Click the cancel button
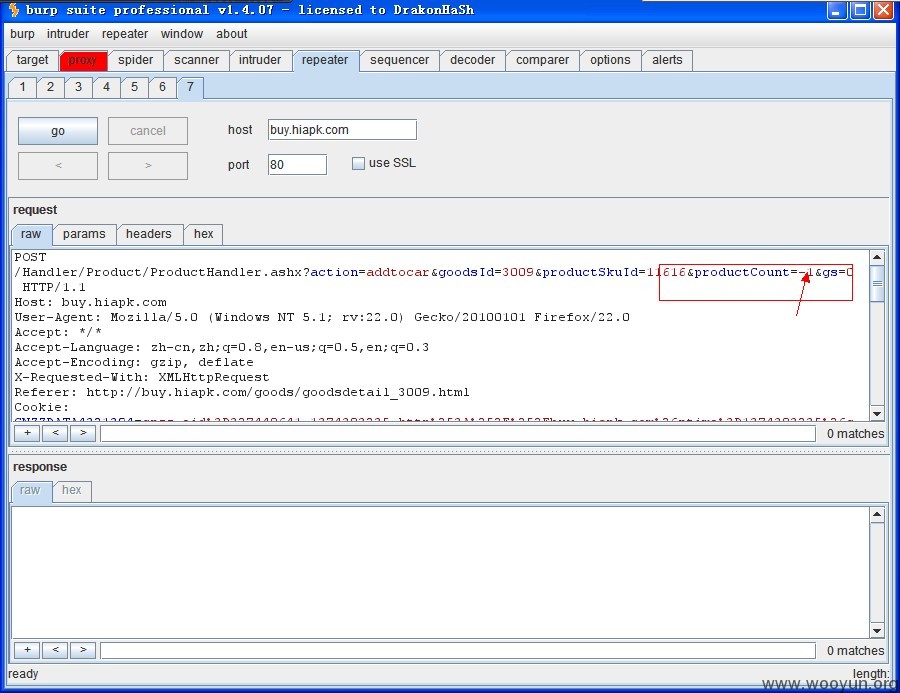Screen dimensions: 900x693 click(x=148, y=131)
